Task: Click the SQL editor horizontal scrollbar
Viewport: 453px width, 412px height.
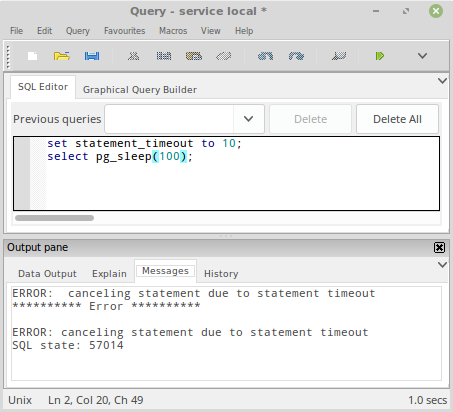Action: pos(54,218)
